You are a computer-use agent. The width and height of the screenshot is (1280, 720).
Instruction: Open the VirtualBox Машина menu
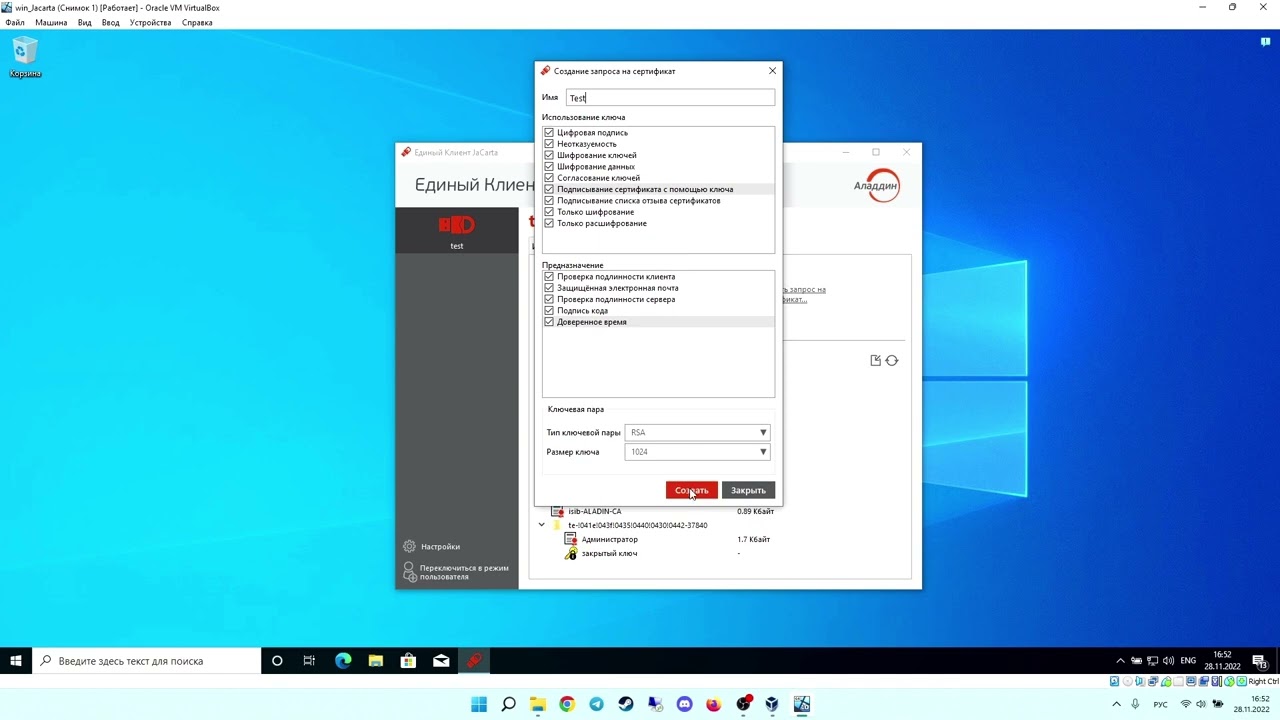point(51,22)
